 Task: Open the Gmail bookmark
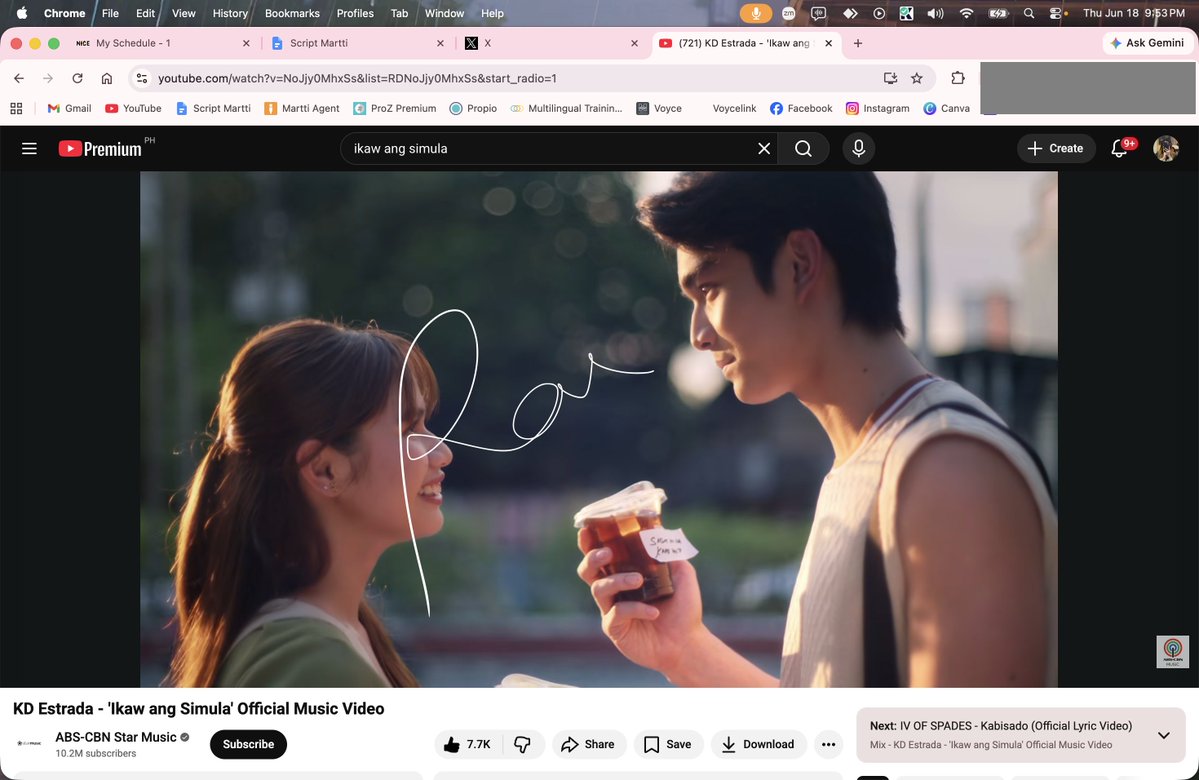[69, 109]
